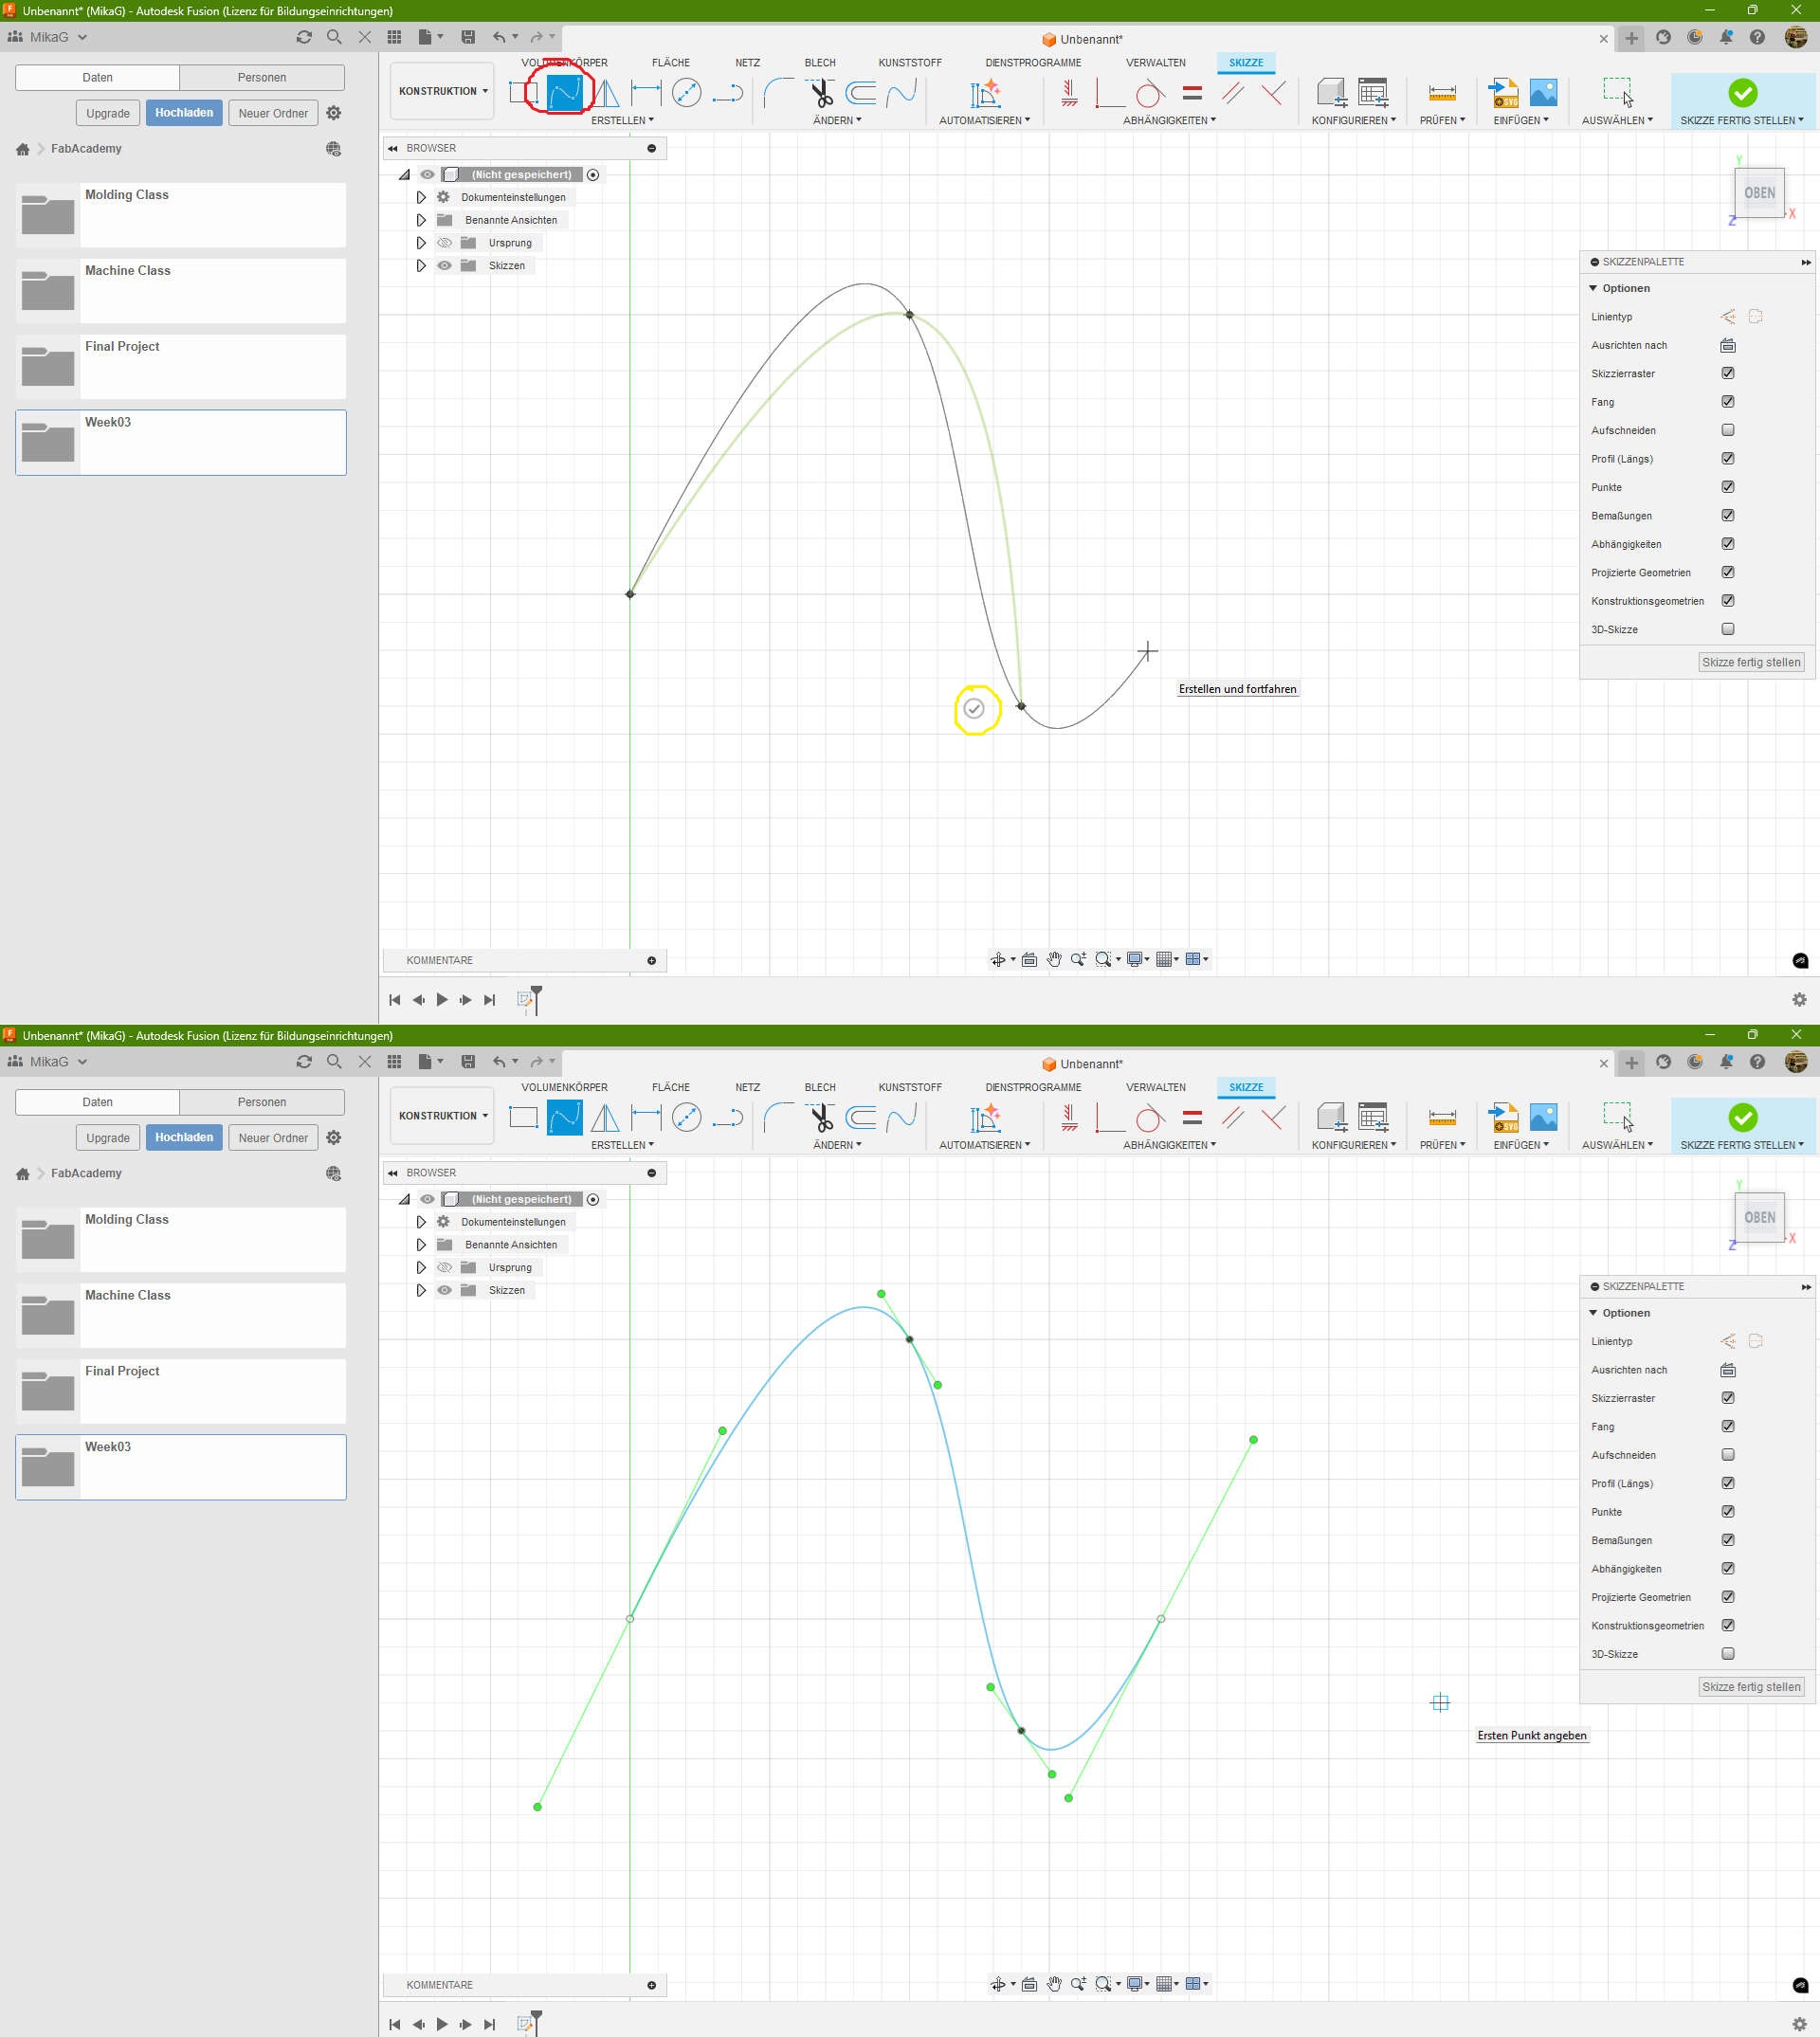Expand Dokumenteinstellungen in the upper browser tree
1820x2037 pixels.
point(421,197)
